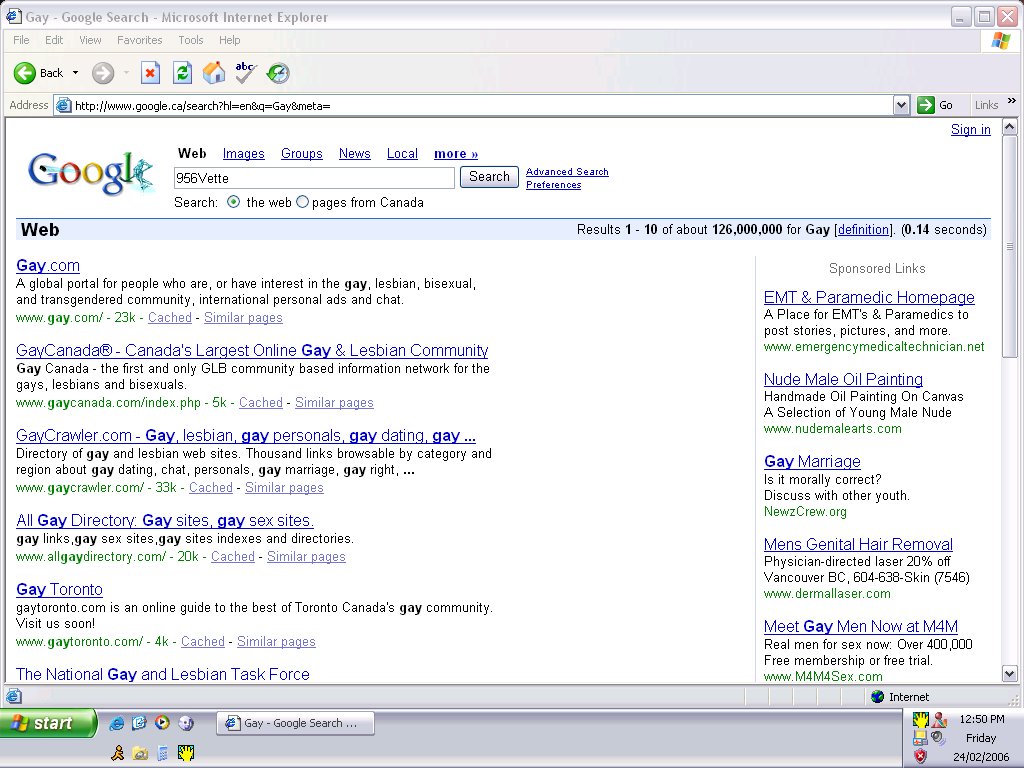The image size is (1024, 768).
Task: Launch AIM running man Quick Launch icon
Action: pos(118,753)
